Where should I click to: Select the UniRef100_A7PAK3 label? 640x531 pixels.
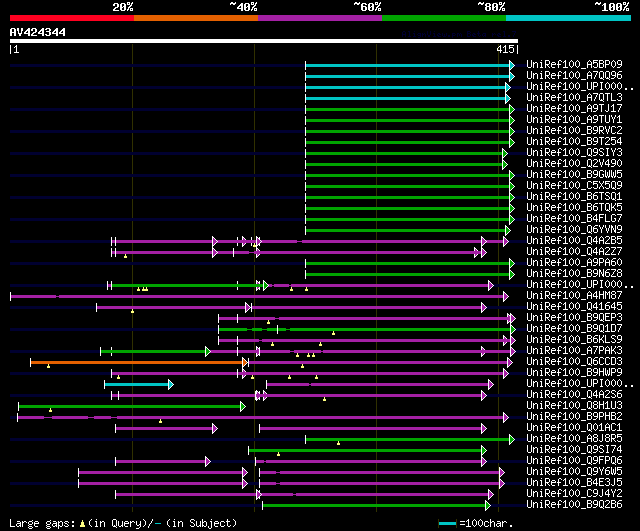(574, 351)
